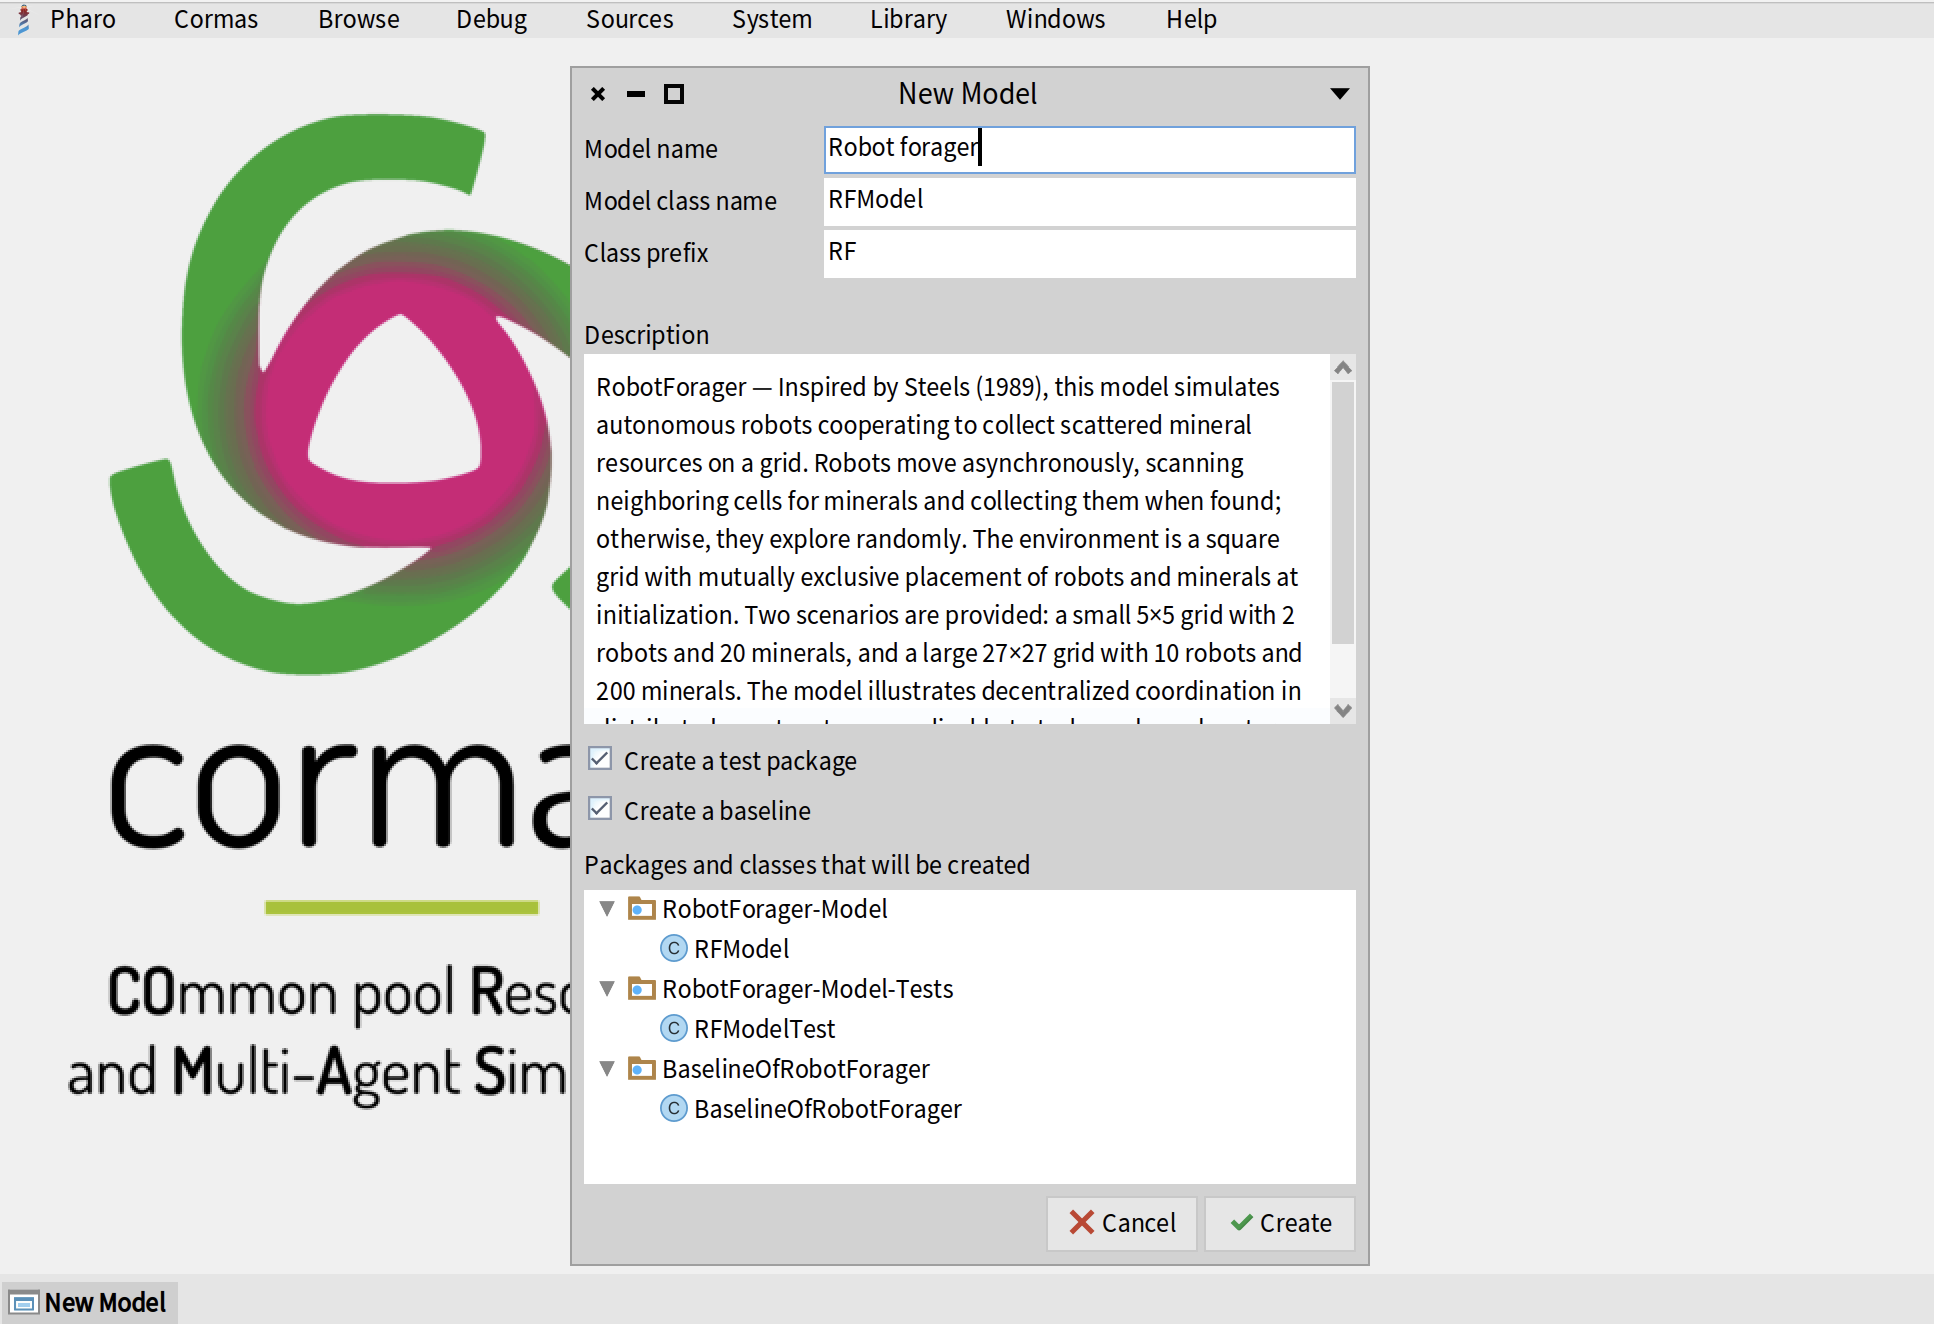Open the New Model window menu arrow
The height and width of the screenshot is (1324, 1934).
point(1340,94)
